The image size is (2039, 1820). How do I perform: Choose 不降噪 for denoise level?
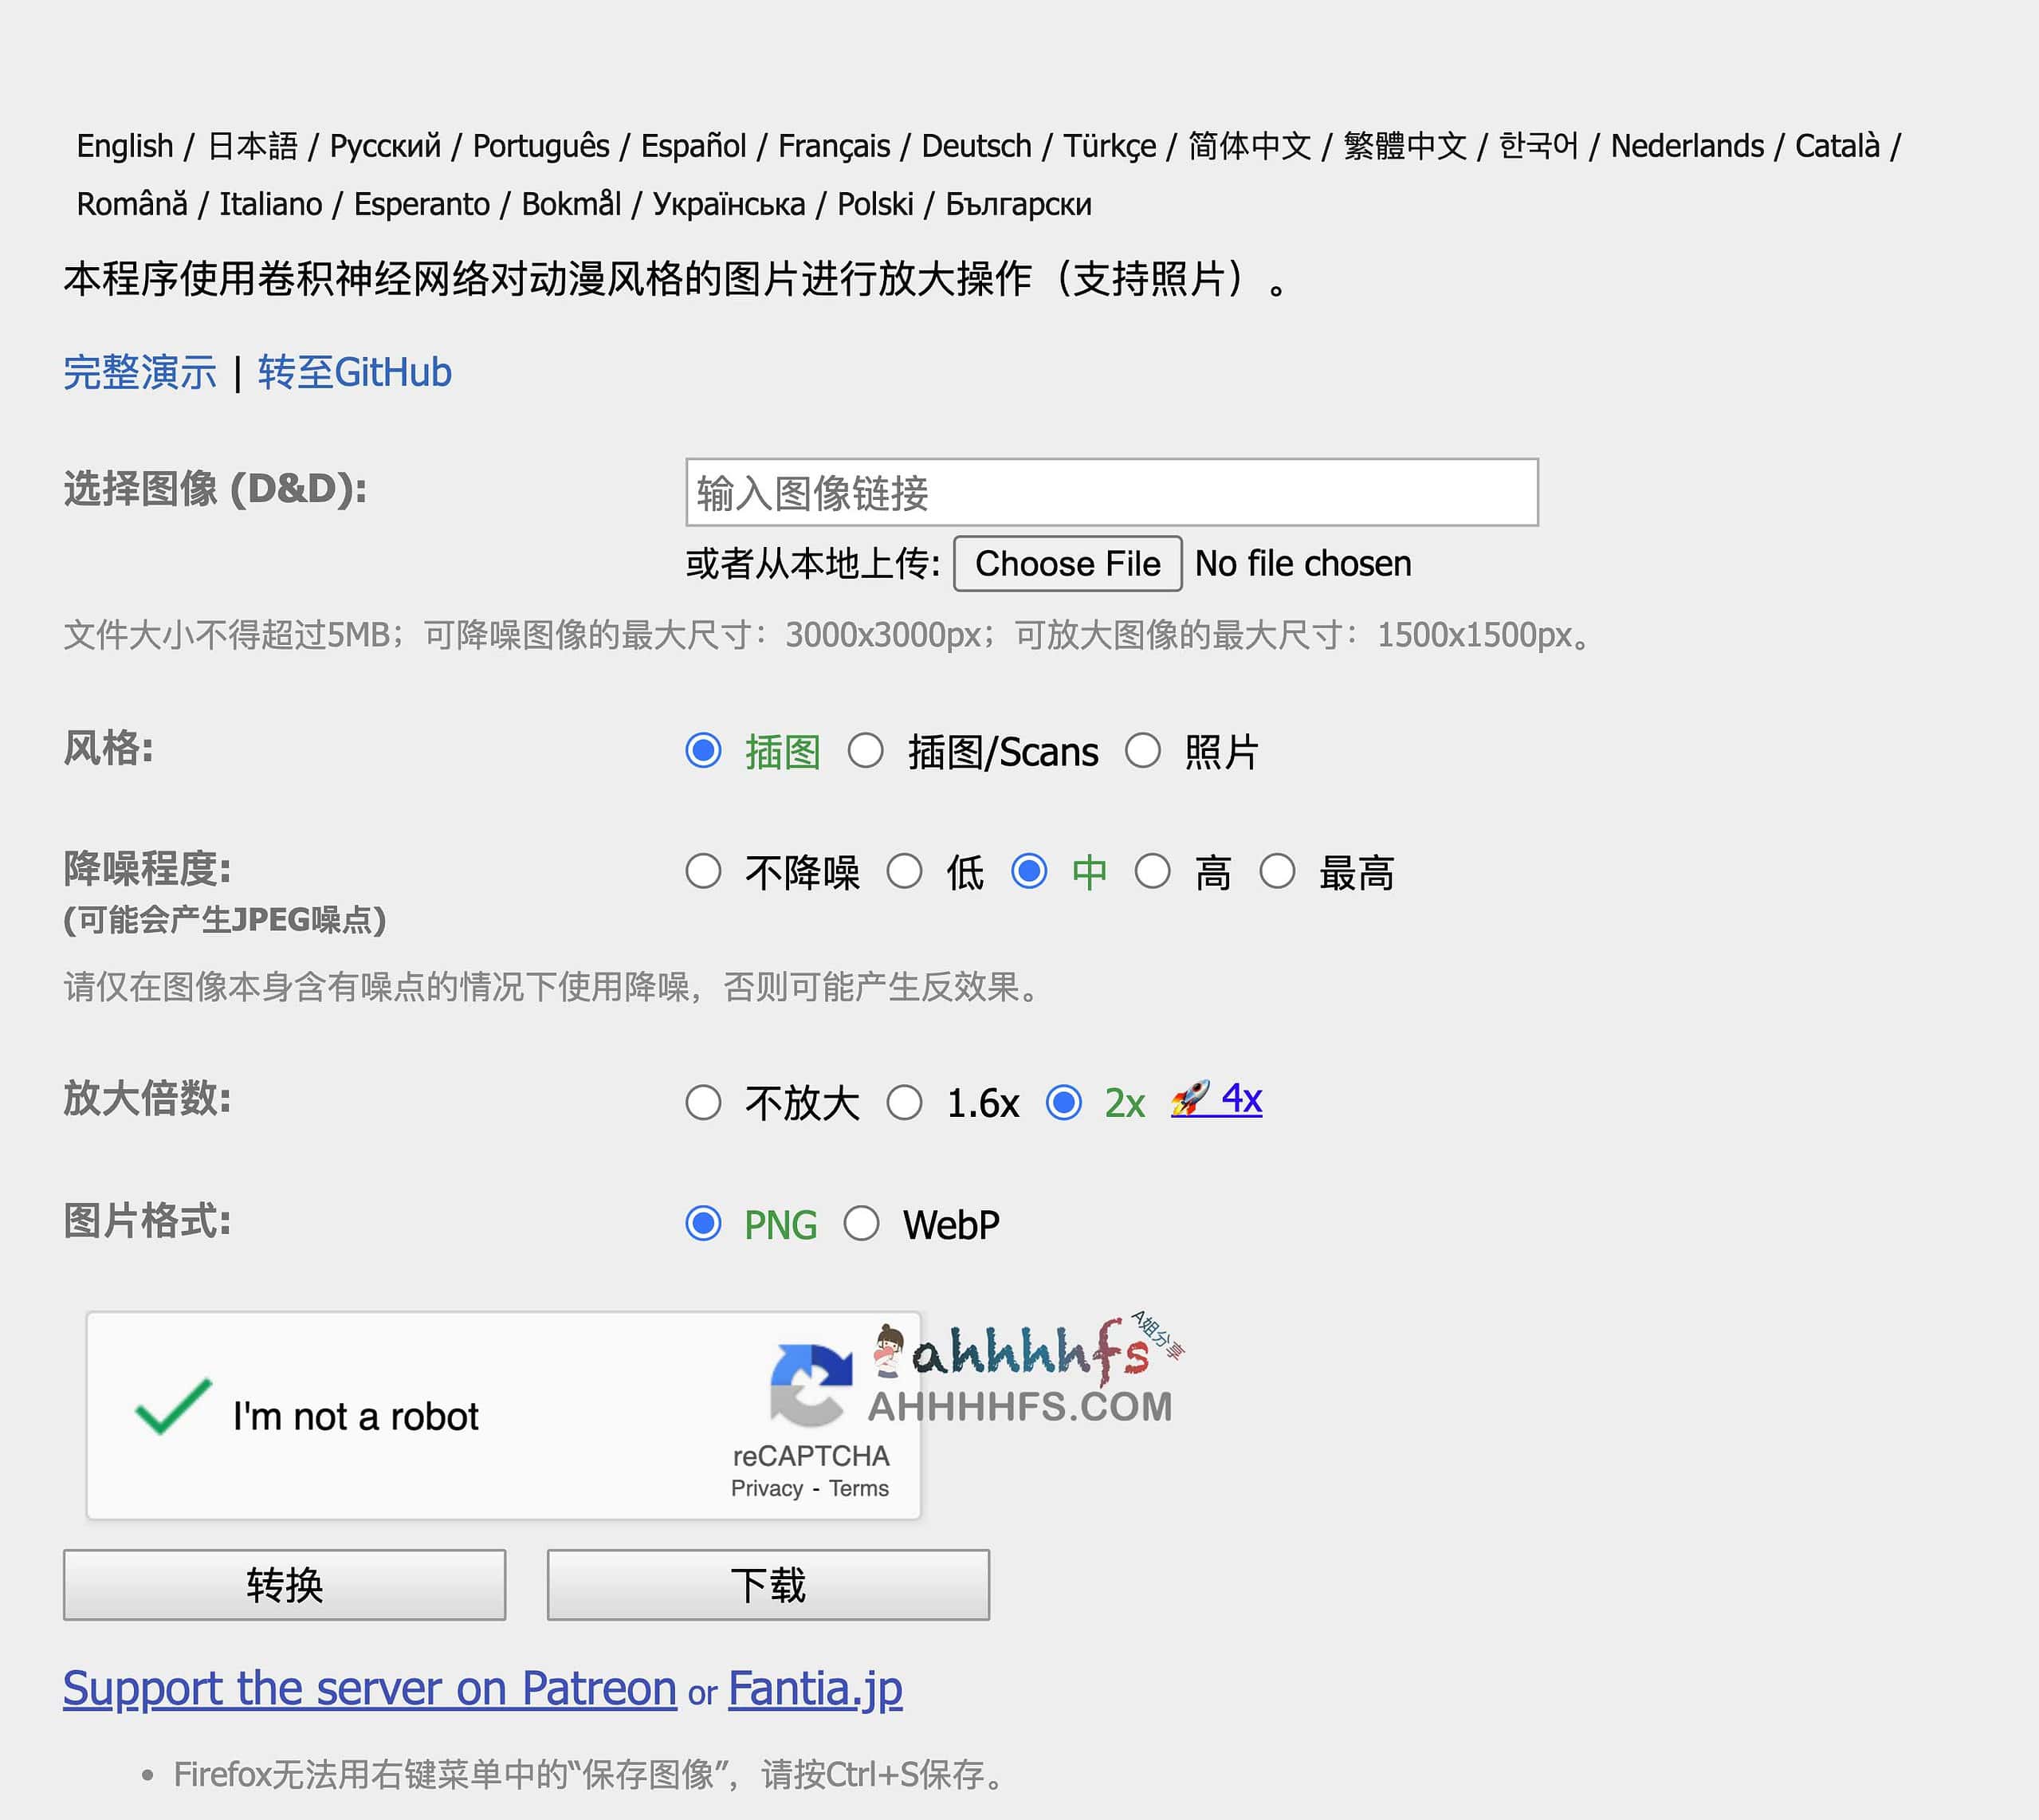[704, 872]
